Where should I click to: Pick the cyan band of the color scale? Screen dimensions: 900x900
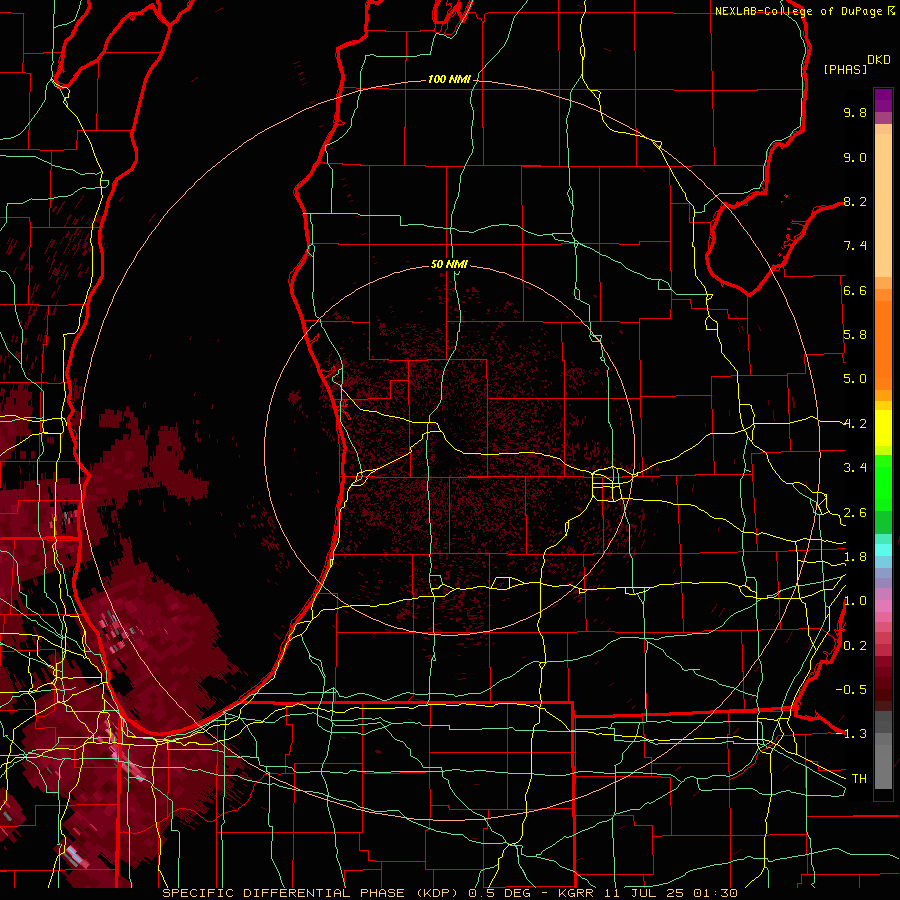pyautogui.click(x=883, y=550)
